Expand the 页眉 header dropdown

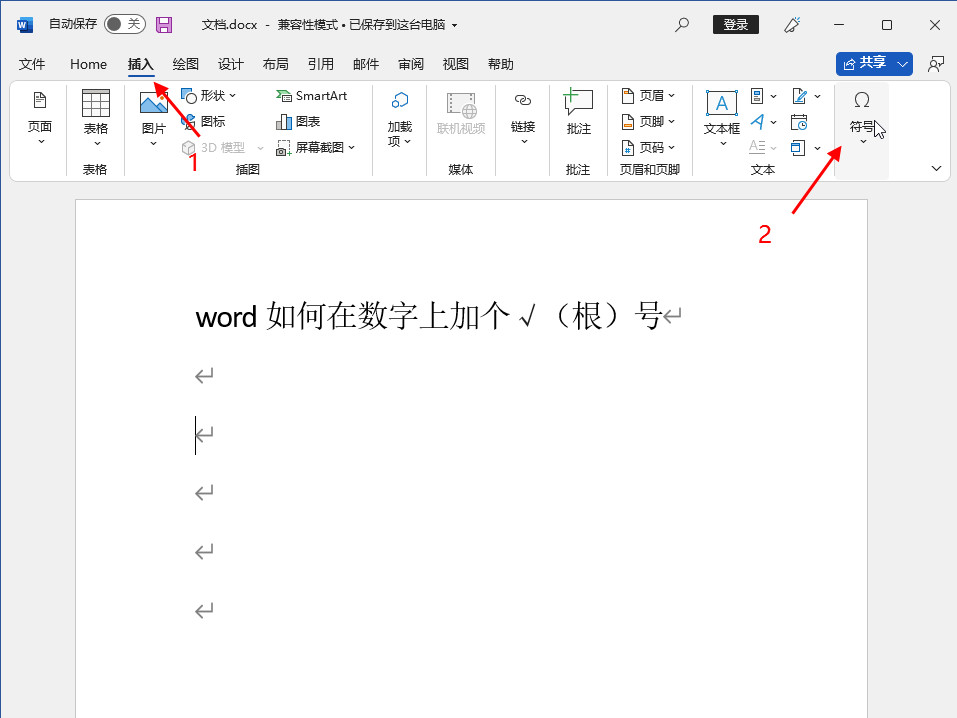pos(648,96)
